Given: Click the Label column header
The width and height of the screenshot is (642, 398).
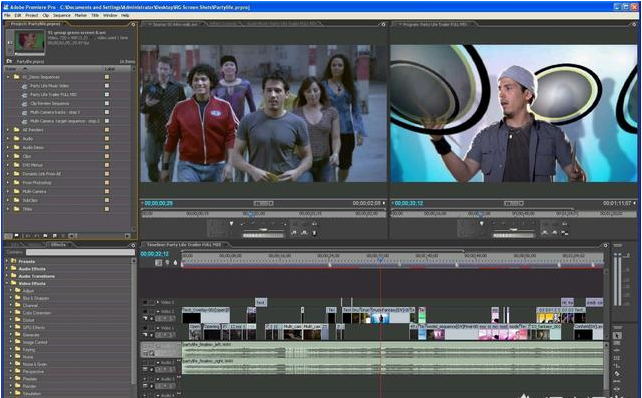Looking at the screenshot, I should coord(110,69).
